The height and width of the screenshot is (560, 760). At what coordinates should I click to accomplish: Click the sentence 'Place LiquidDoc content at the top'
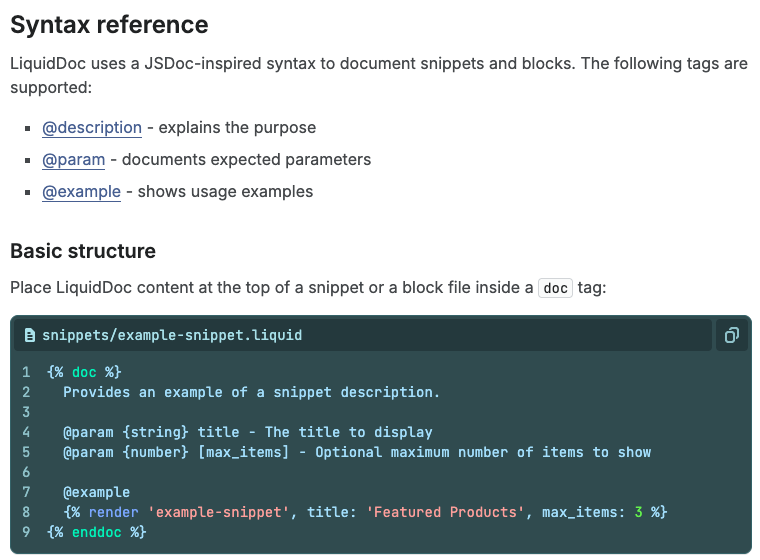coord(308,288)
